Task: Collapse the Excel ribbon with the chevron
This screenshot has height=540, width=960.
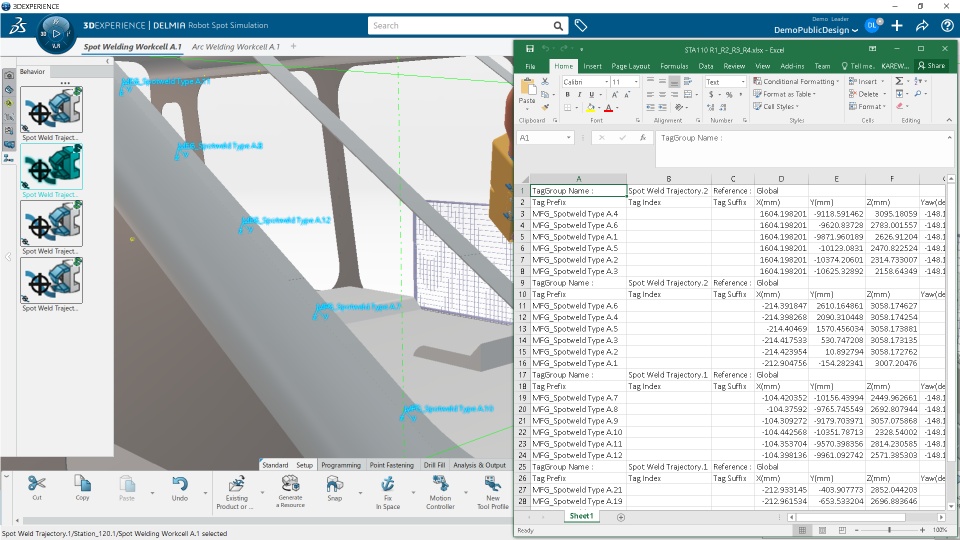Action: click(949, 121)
